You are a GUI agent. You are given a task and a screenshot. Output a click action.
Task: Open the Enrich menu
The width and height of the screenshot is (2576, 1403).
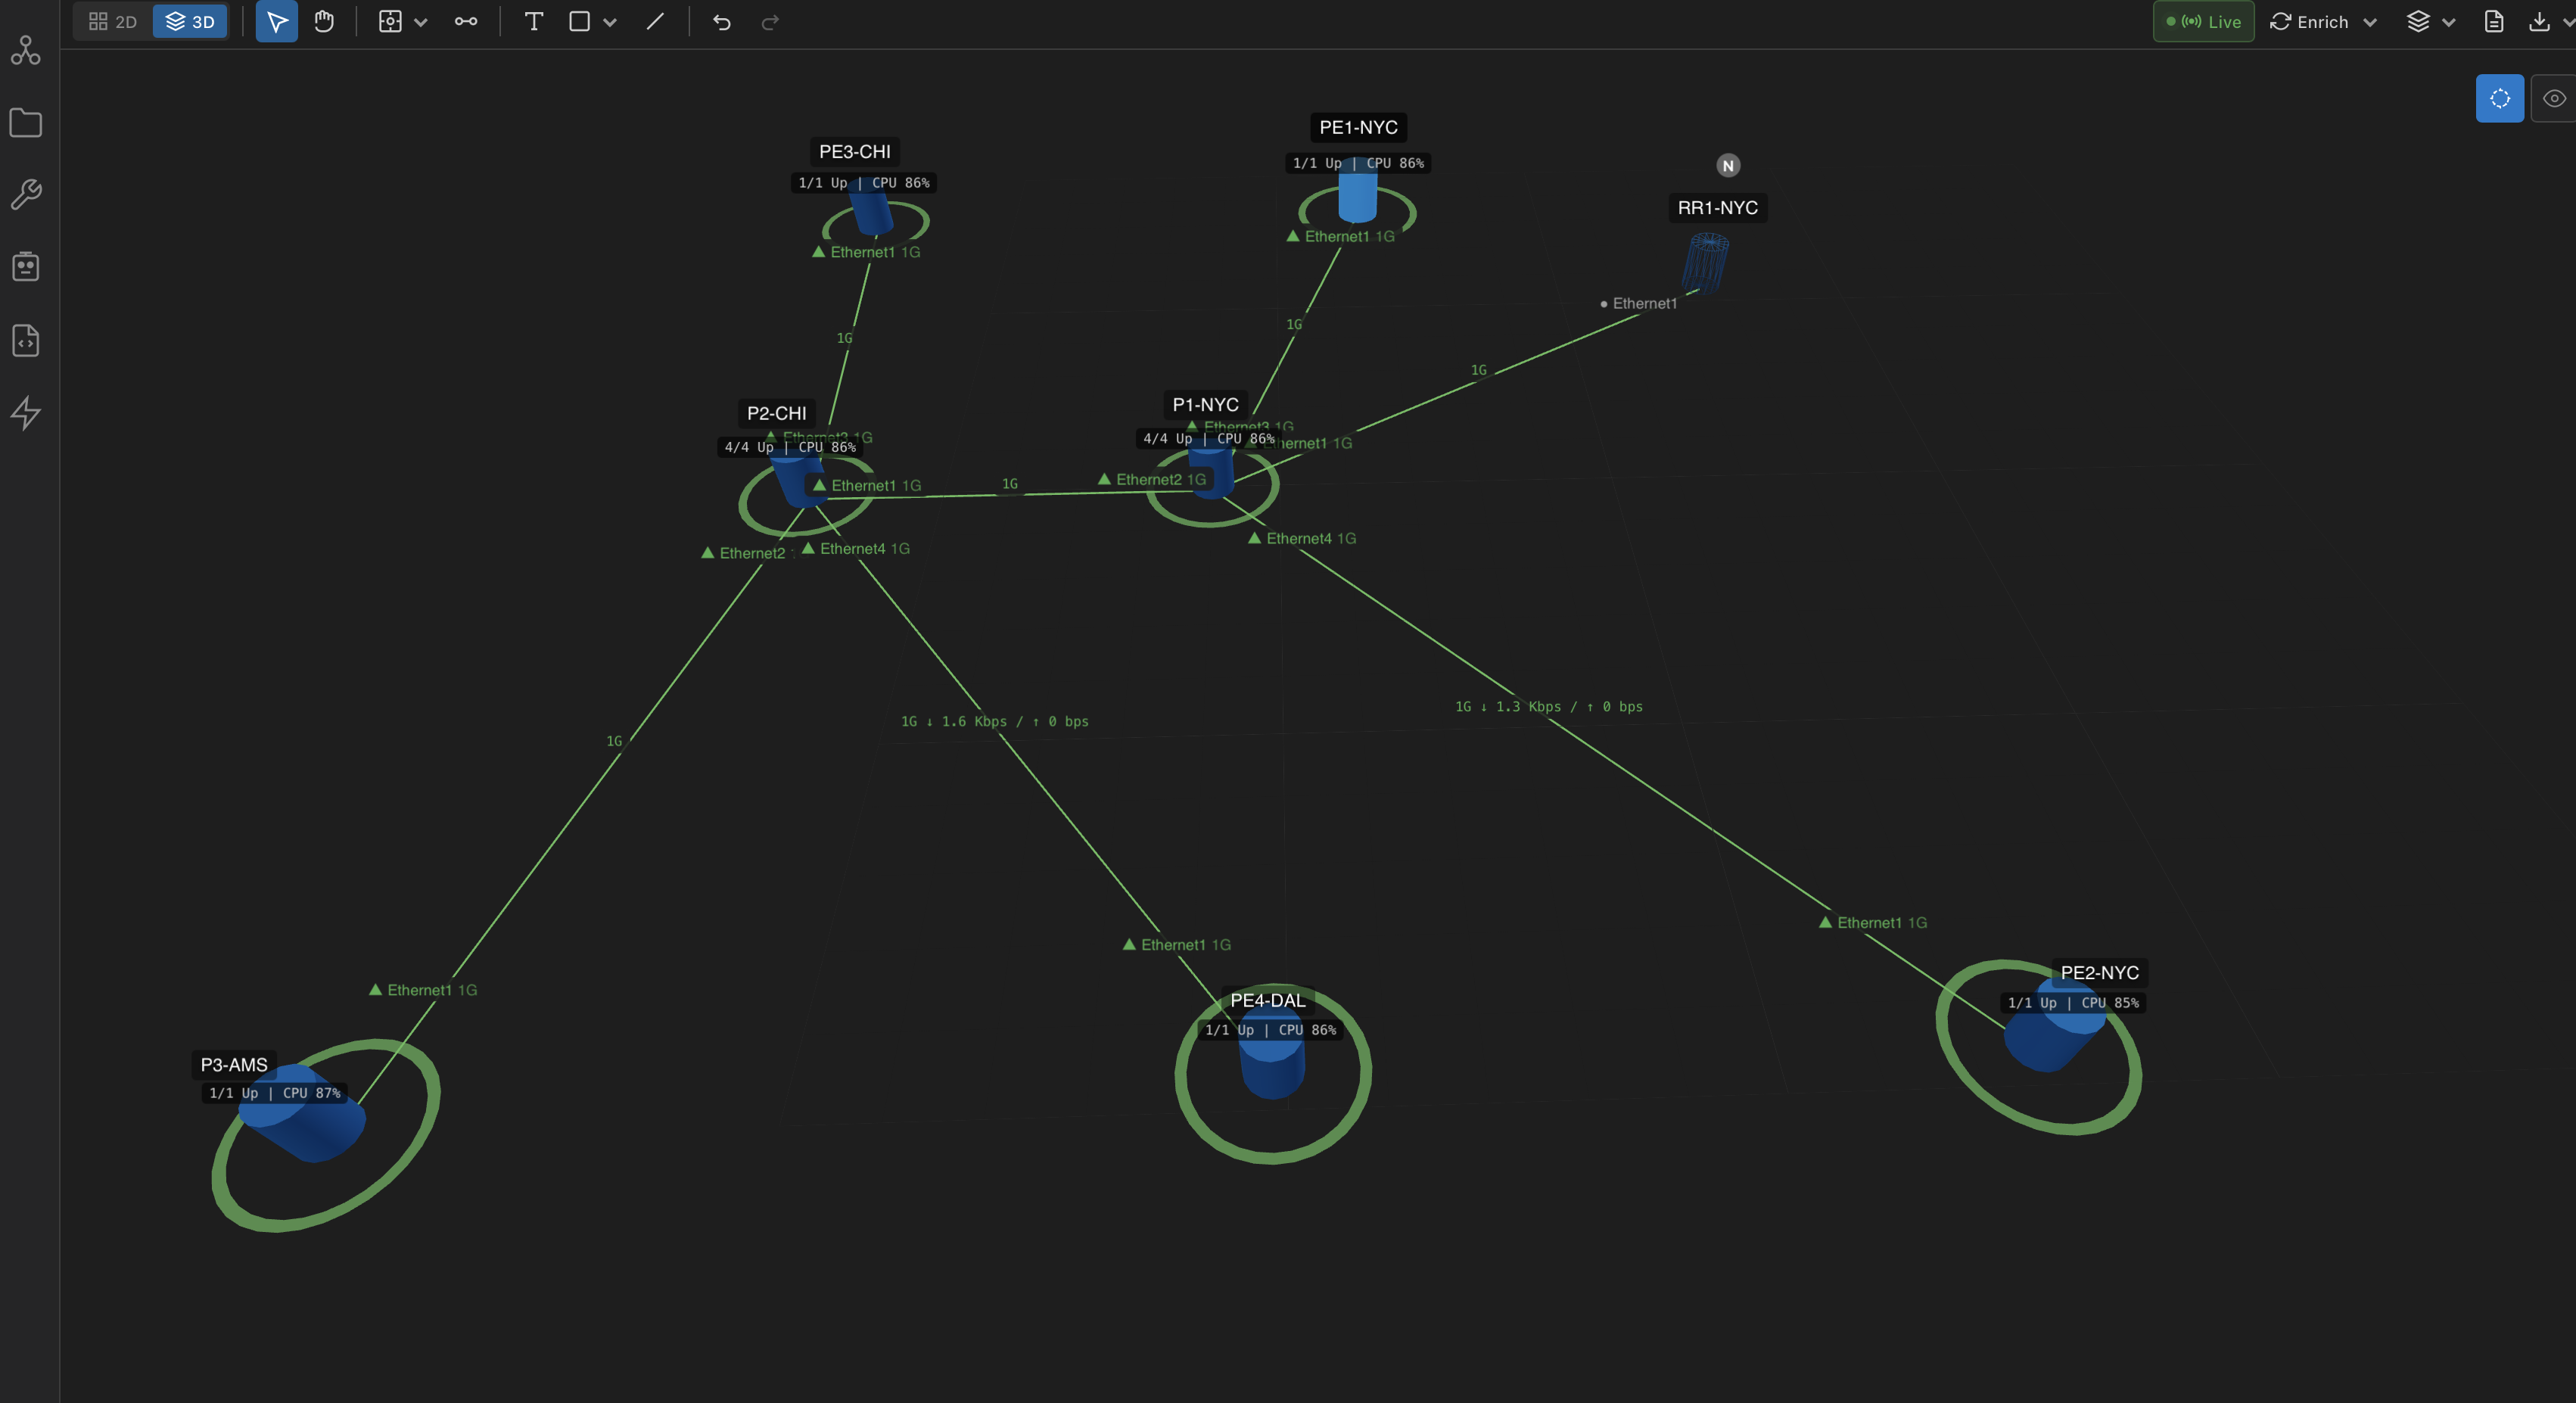point(2318,21)
